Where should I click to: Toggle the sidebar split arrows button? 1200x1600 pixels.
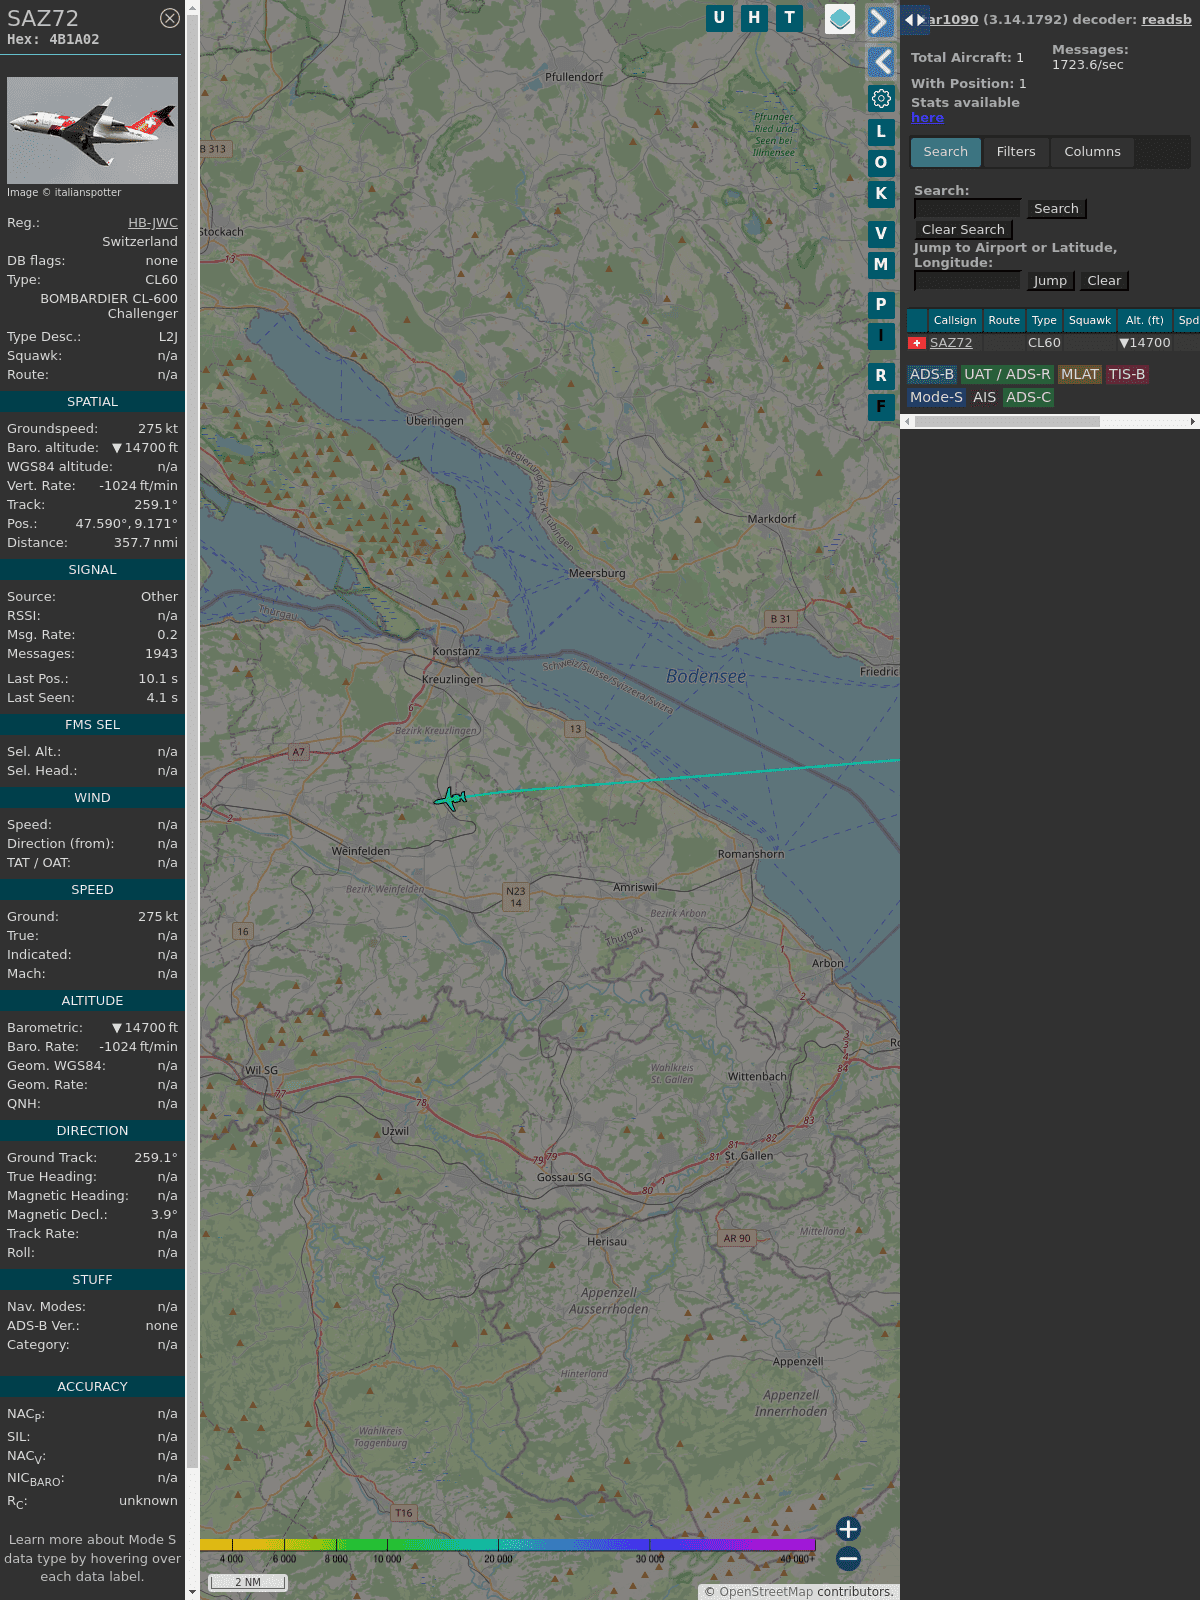915,19
